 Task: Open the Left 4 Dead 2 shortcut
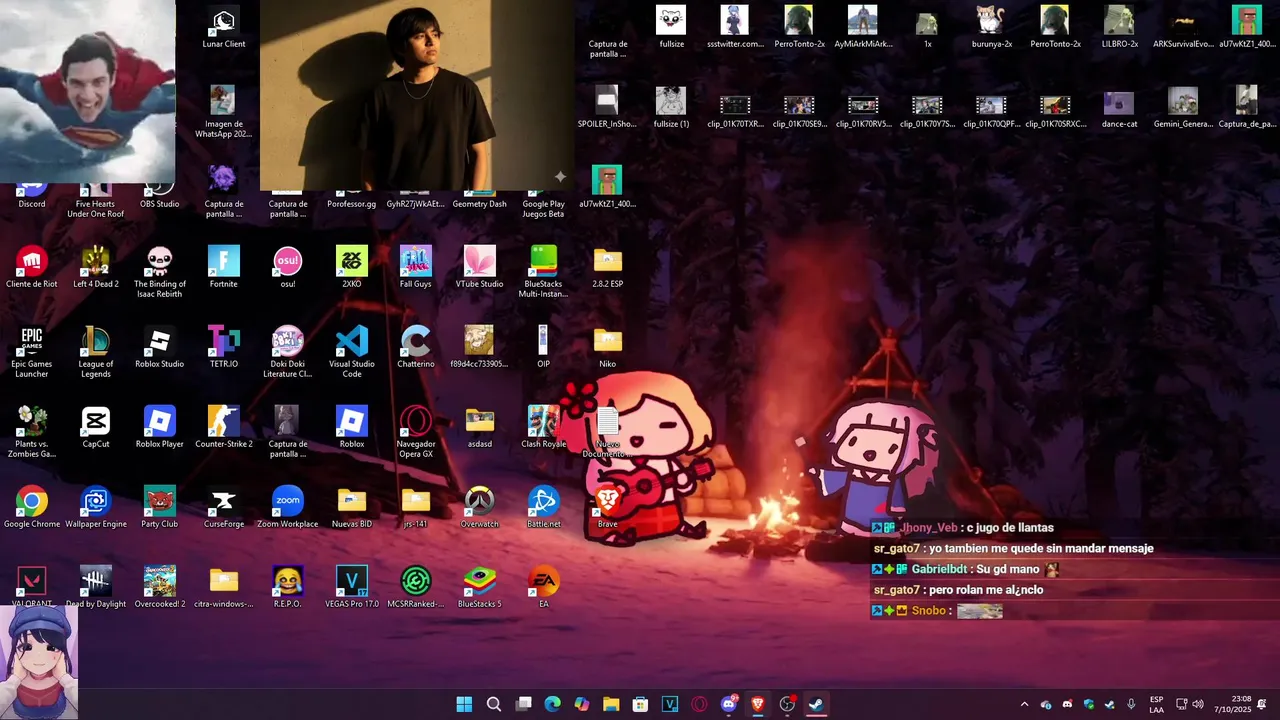[96, 268]
